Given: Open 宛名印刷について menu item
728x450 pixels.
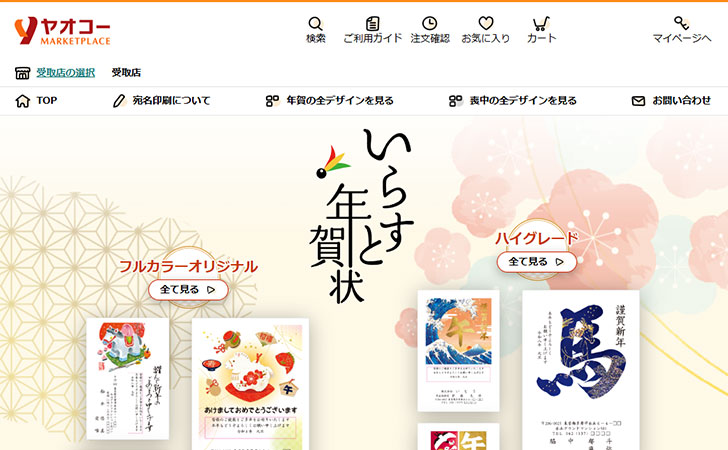Looking at the screenshot, I should pos(162,101).
